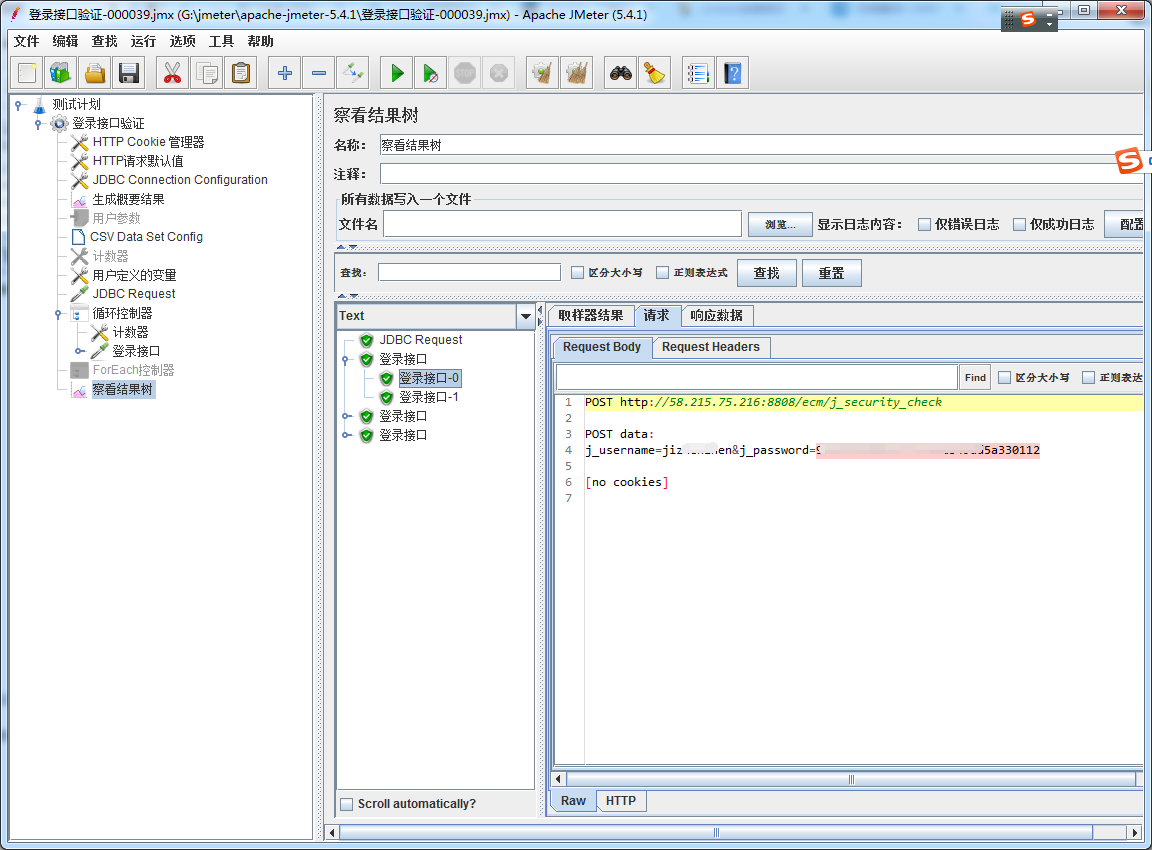Click the Start no pauses icon
1152x850 pixels.
[x=431, y=73]
